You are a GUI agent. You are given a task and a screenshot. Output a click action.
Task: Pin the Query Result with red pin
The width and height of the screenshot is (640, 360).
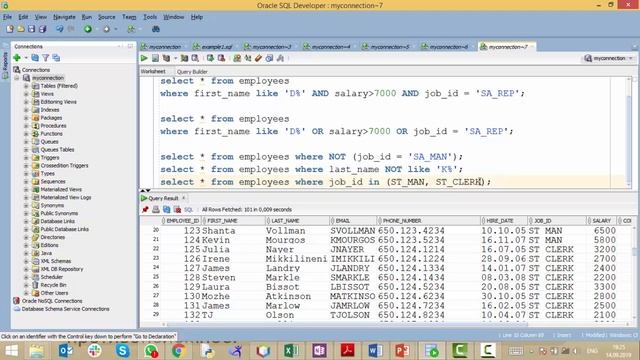pyautogui.click(x=145, y=209)
